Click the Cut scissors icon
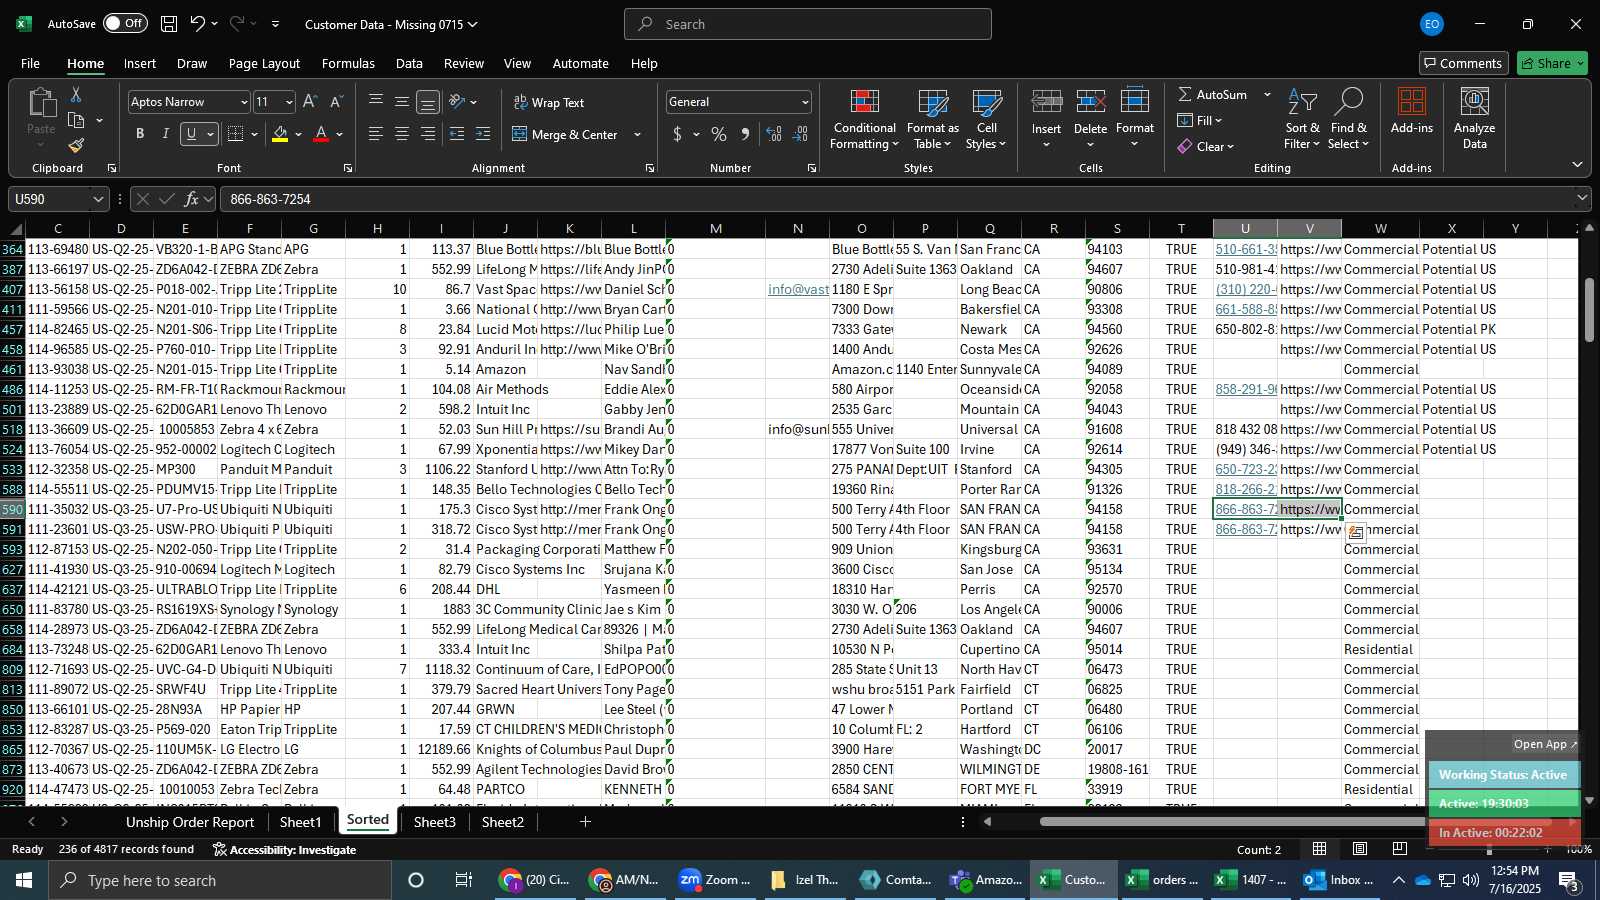Screen dimensions: 1600x900 (75, 94)
